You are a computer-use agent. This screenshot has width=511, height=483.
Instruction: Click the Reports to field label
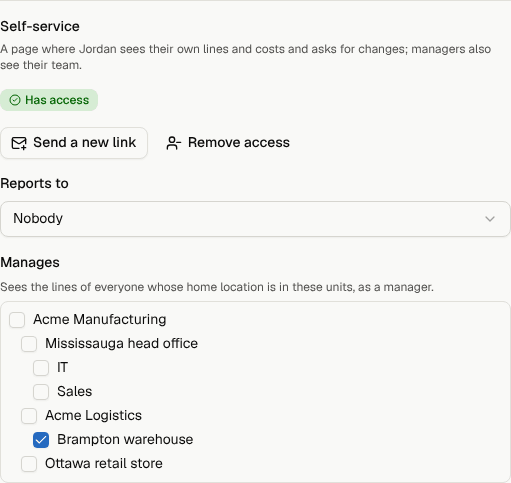pos(34,183)
